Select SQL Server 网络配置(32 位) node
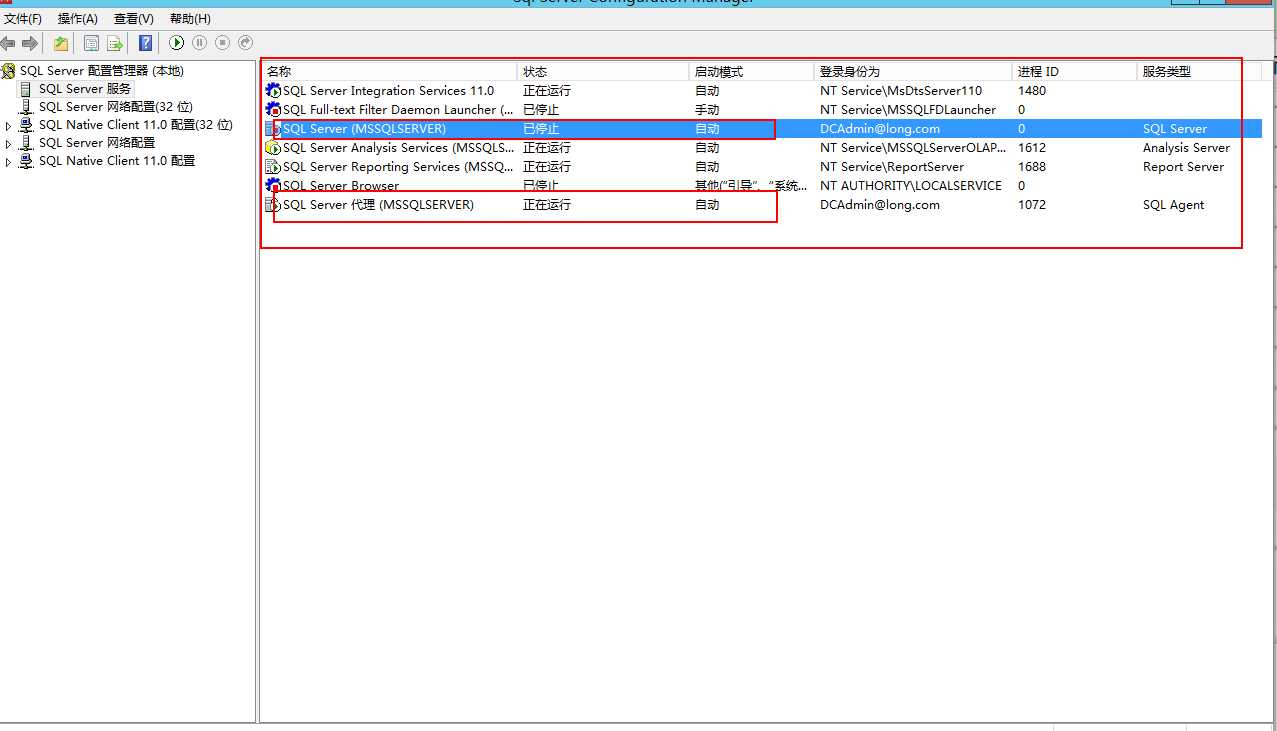 click(x=116, y=107)
